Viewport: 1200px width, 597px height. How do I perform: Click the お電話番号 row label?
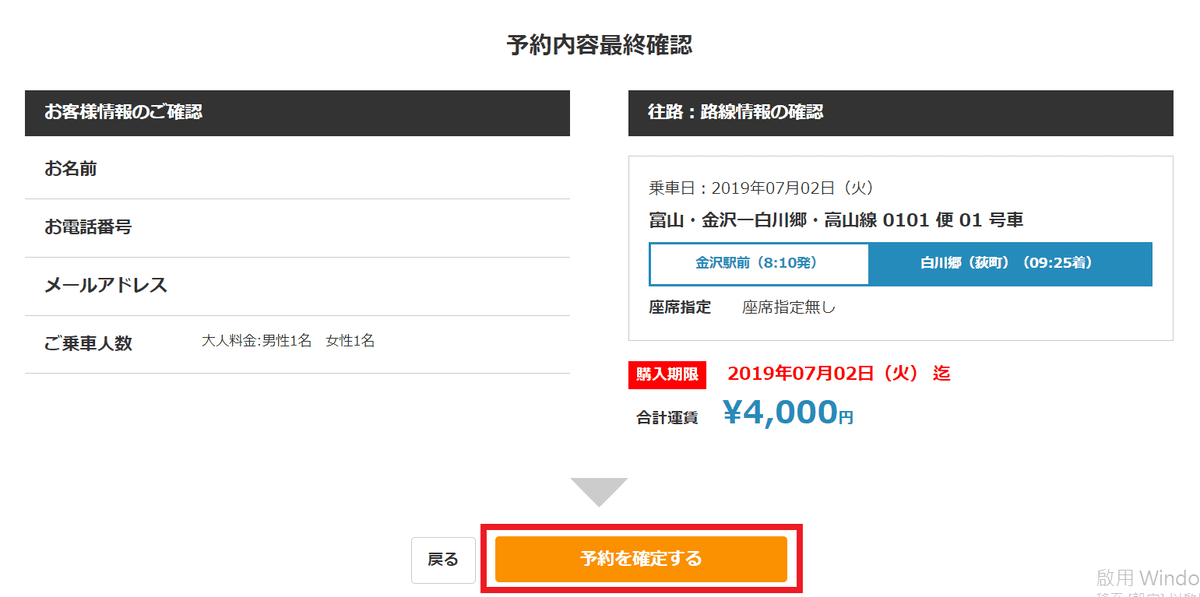pyautogui.click(x=88, y=227)
